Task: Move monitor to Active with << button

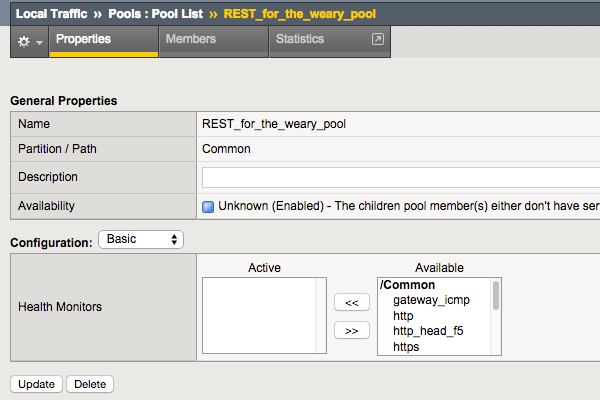Action: tap(351, 302)
